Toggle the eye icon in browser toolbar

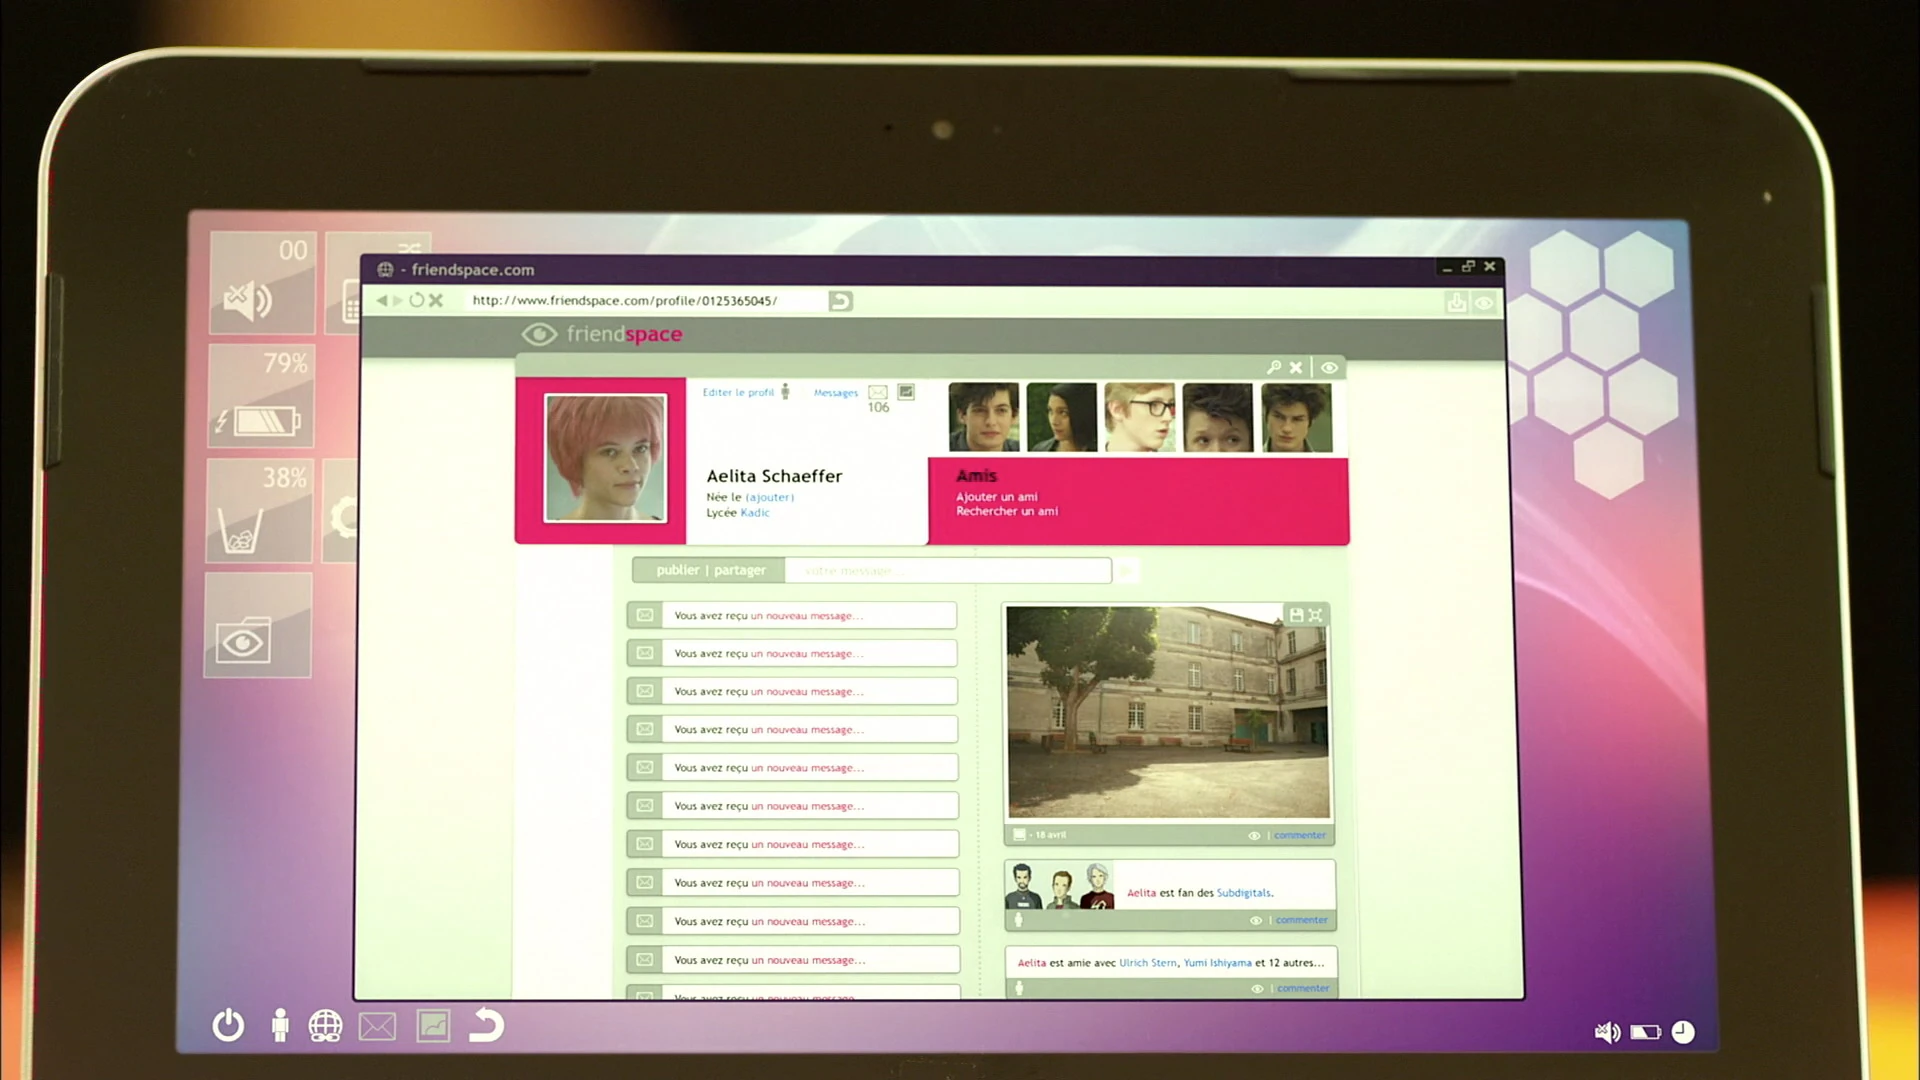(x=1485, y=302)
